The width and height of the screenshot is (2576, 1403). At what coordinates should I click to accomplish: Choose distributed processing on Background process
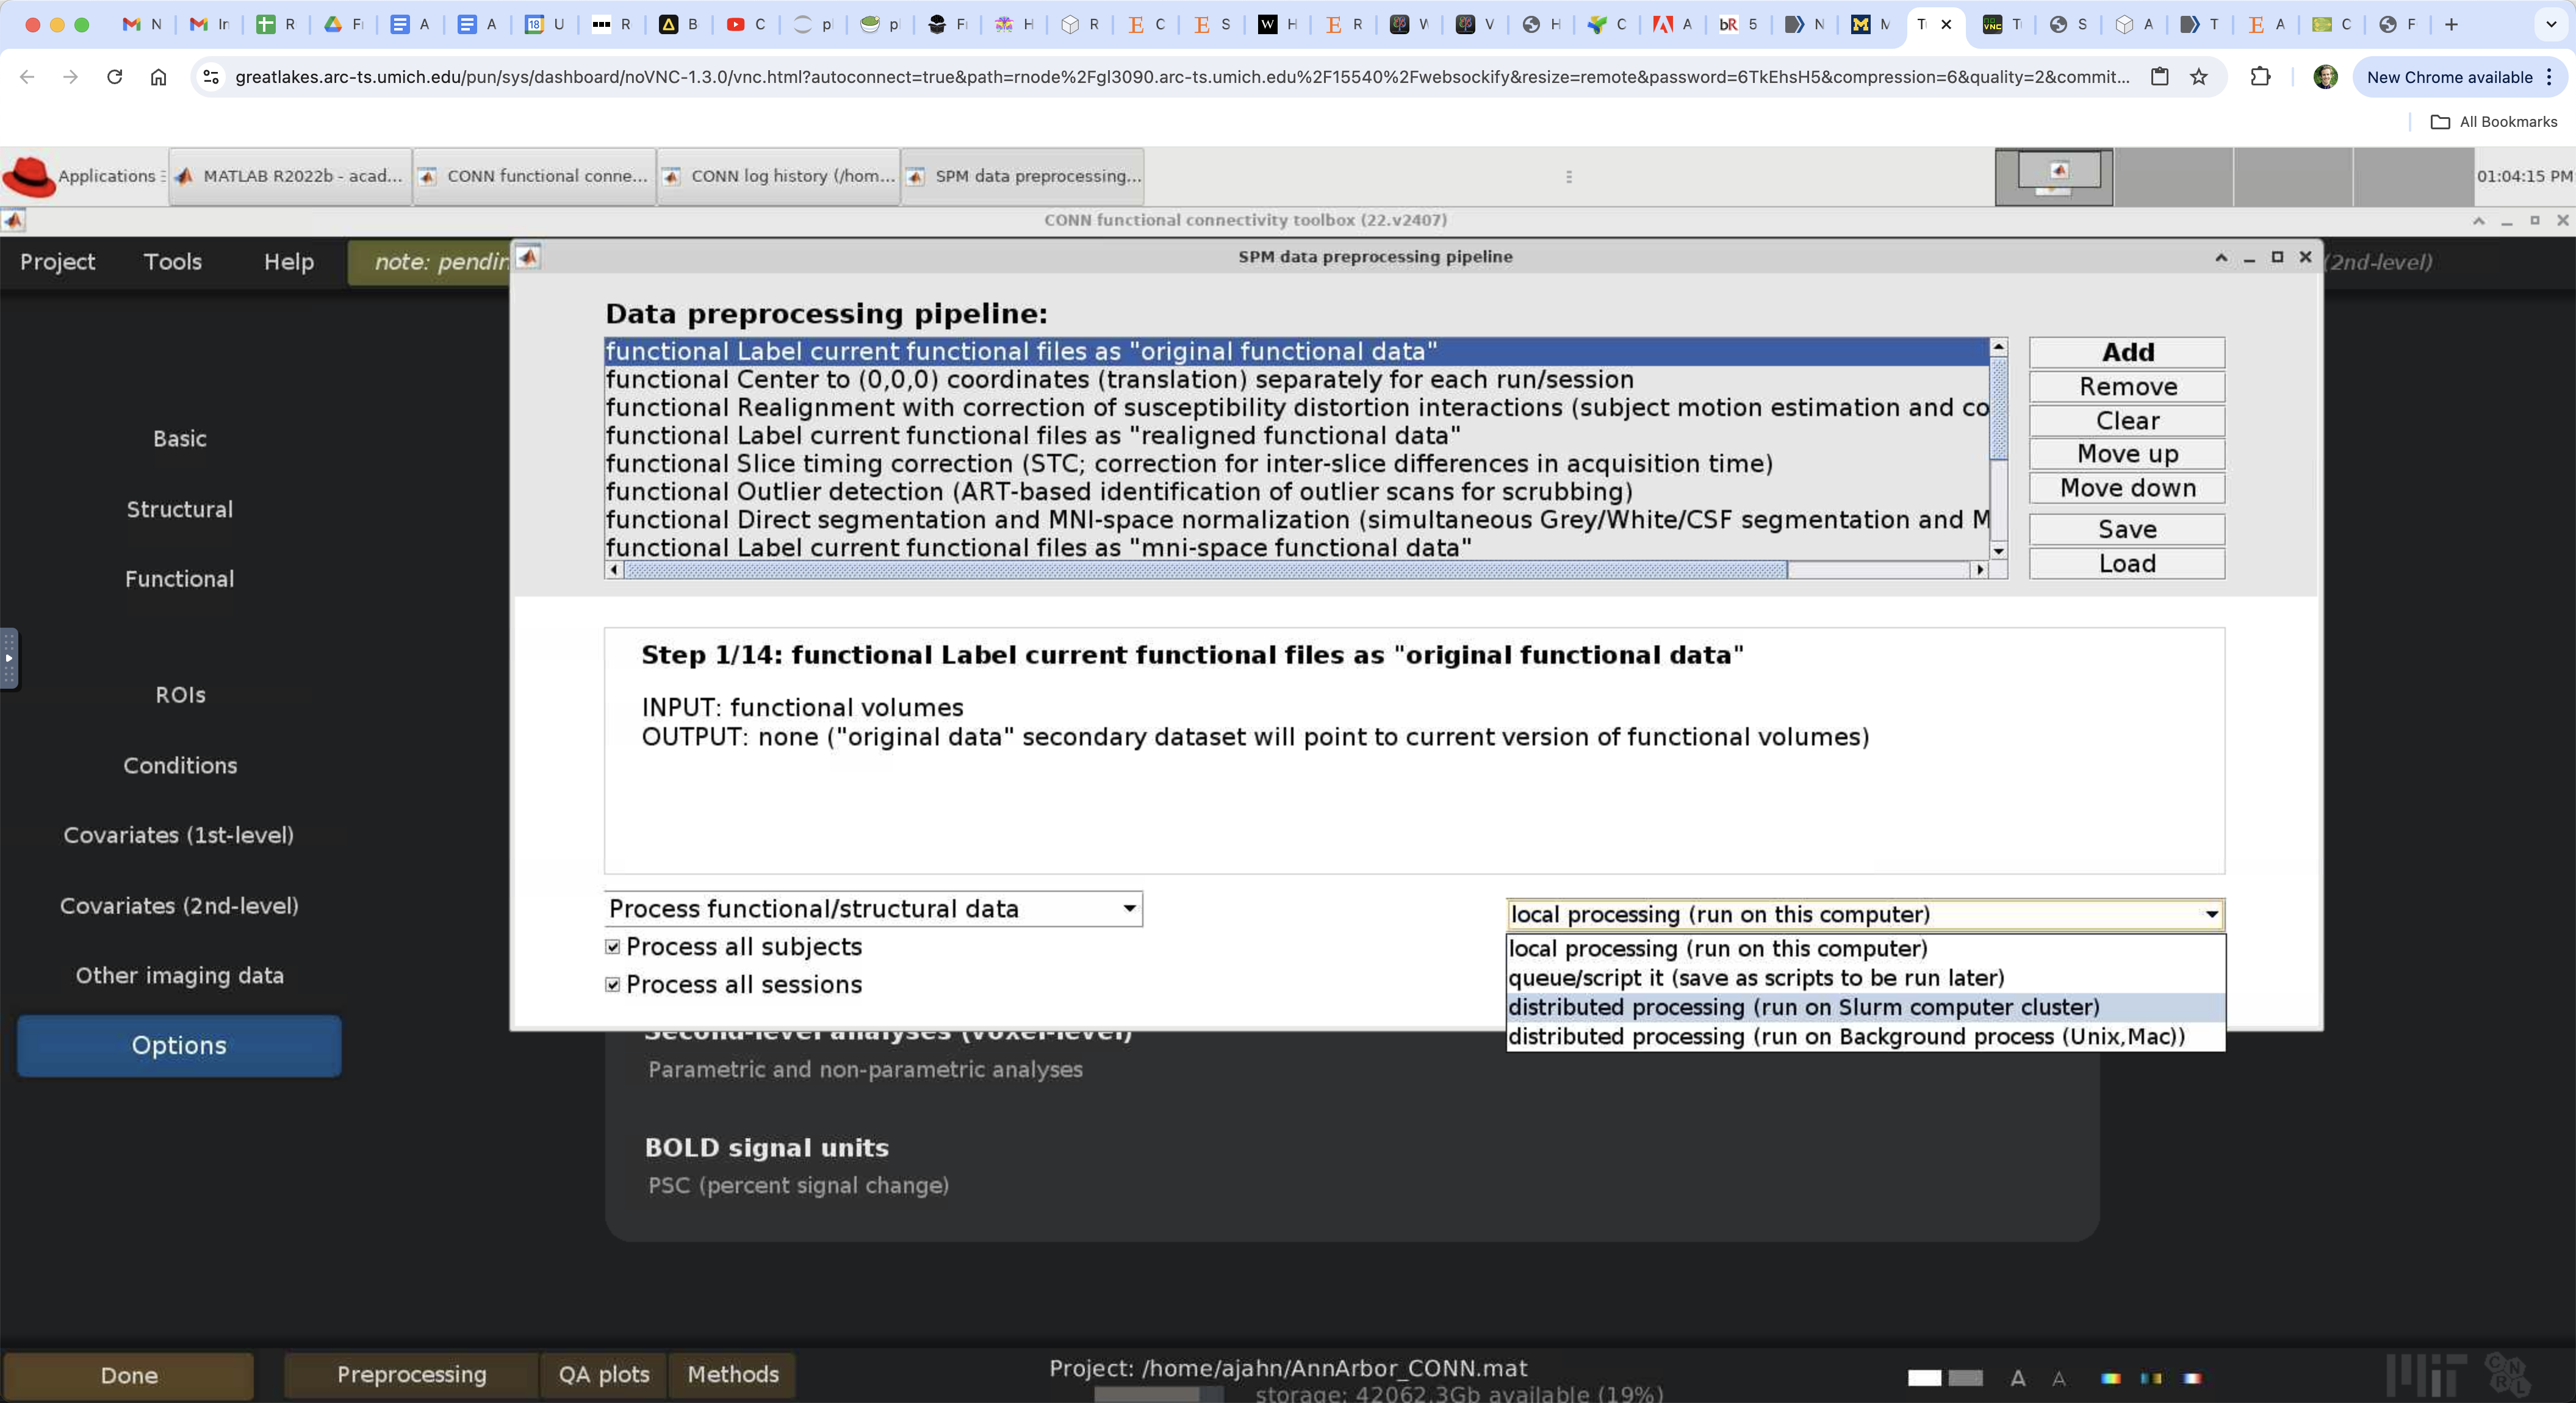[x=1865, y=1037]
